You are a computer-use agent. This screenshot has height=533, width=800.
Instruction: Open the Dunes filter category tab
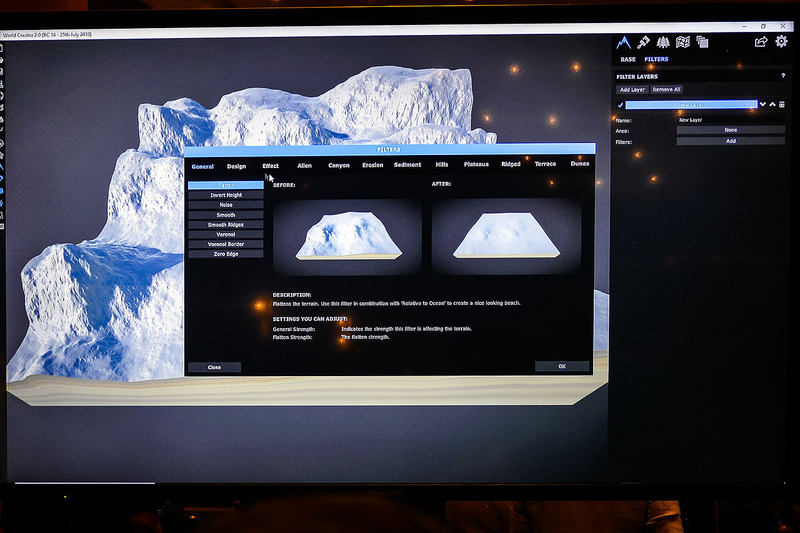[x=580, y=164]
